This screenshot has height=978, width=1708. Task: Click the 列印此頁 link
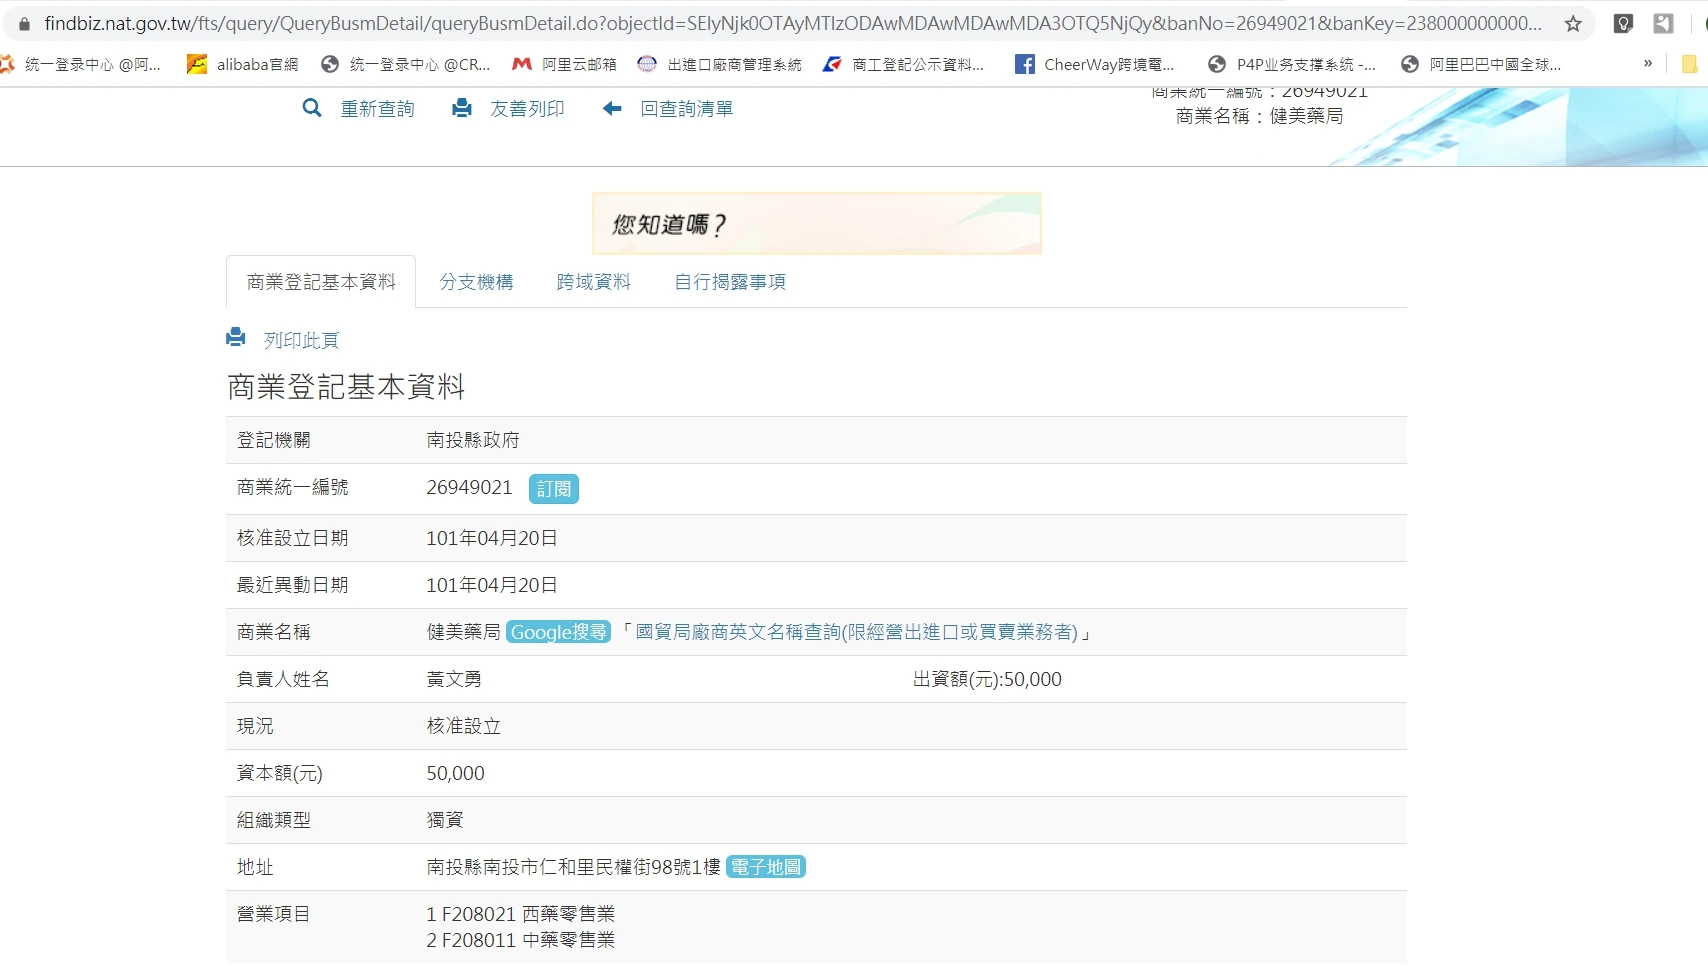click(x=301, y=340)
